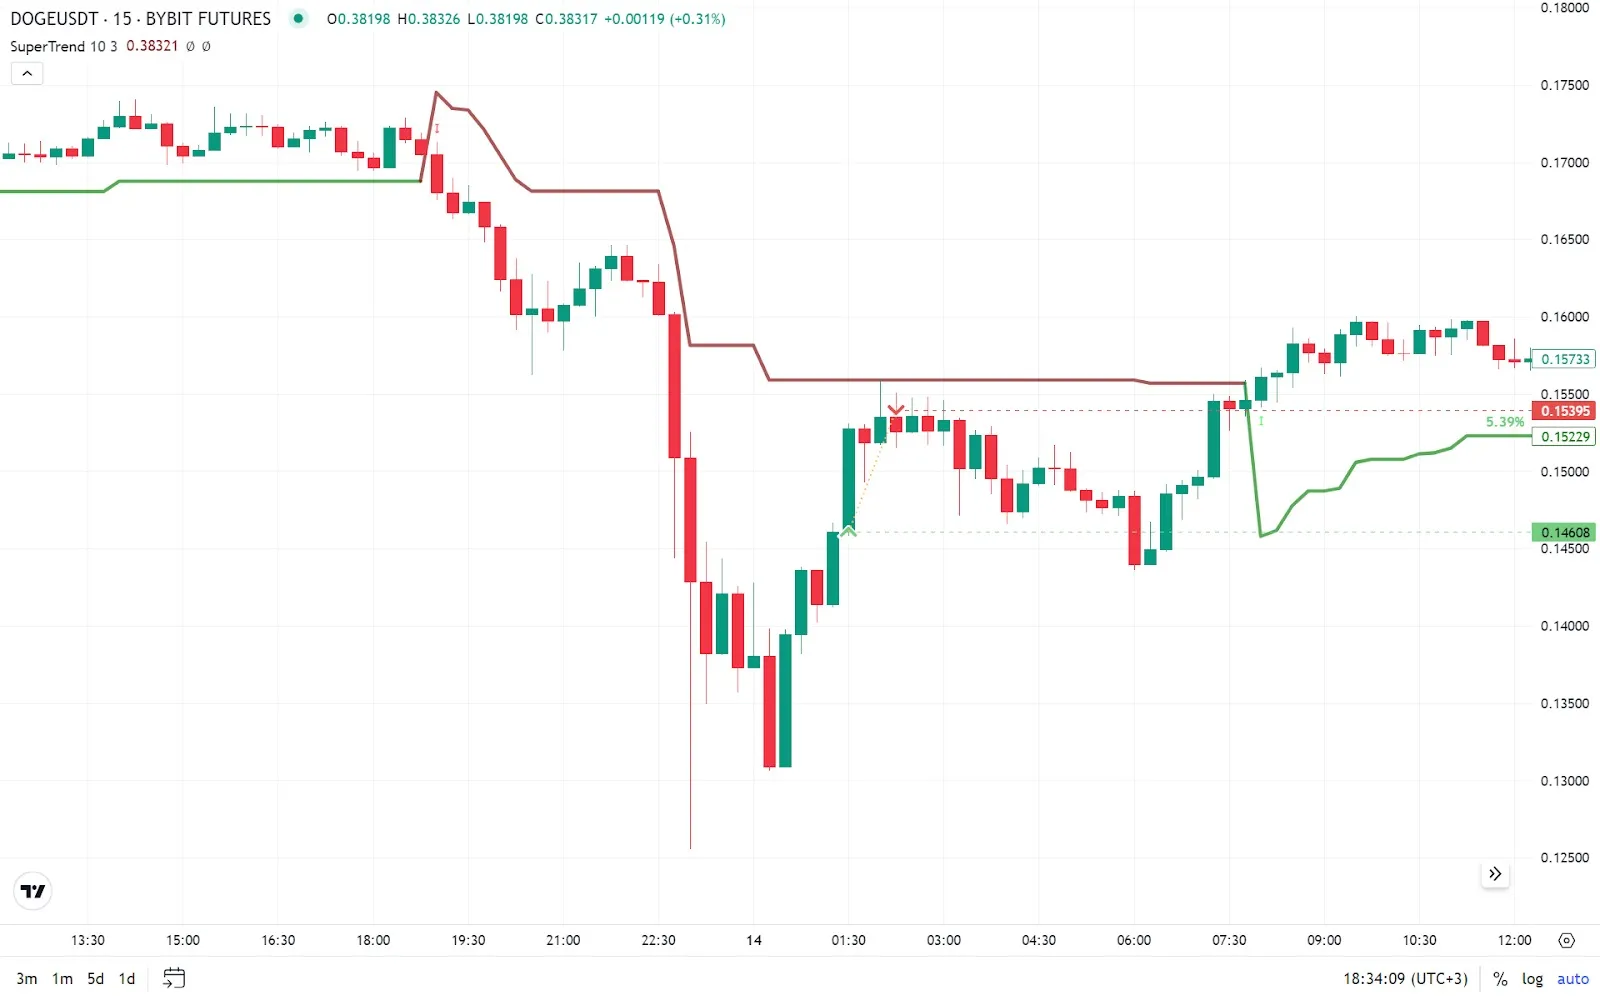1600x1000 pixels.
Task: Switch to the 1d date range
Action: tap(127, 979)
